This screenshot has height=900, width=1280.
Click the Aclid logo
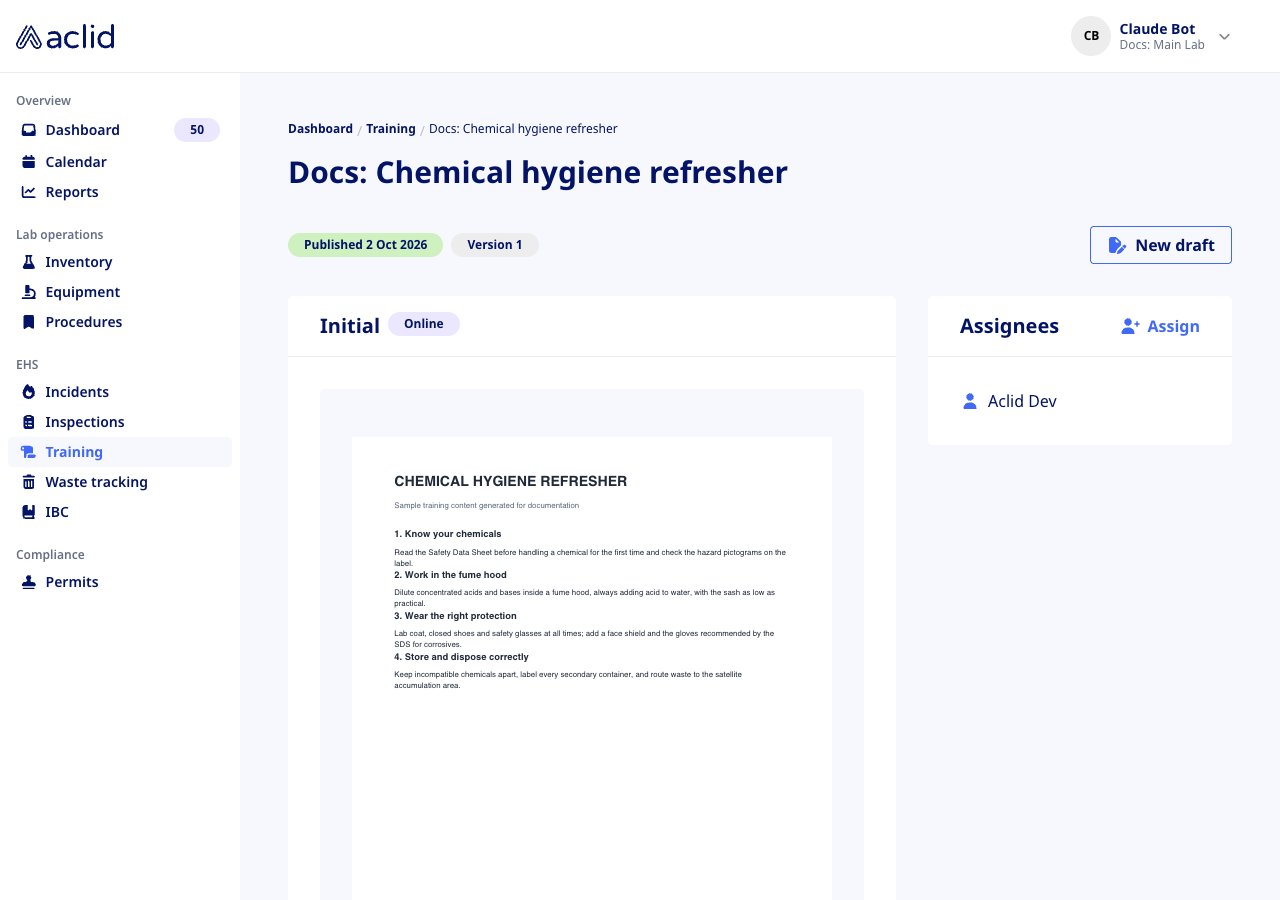[65, 37]
